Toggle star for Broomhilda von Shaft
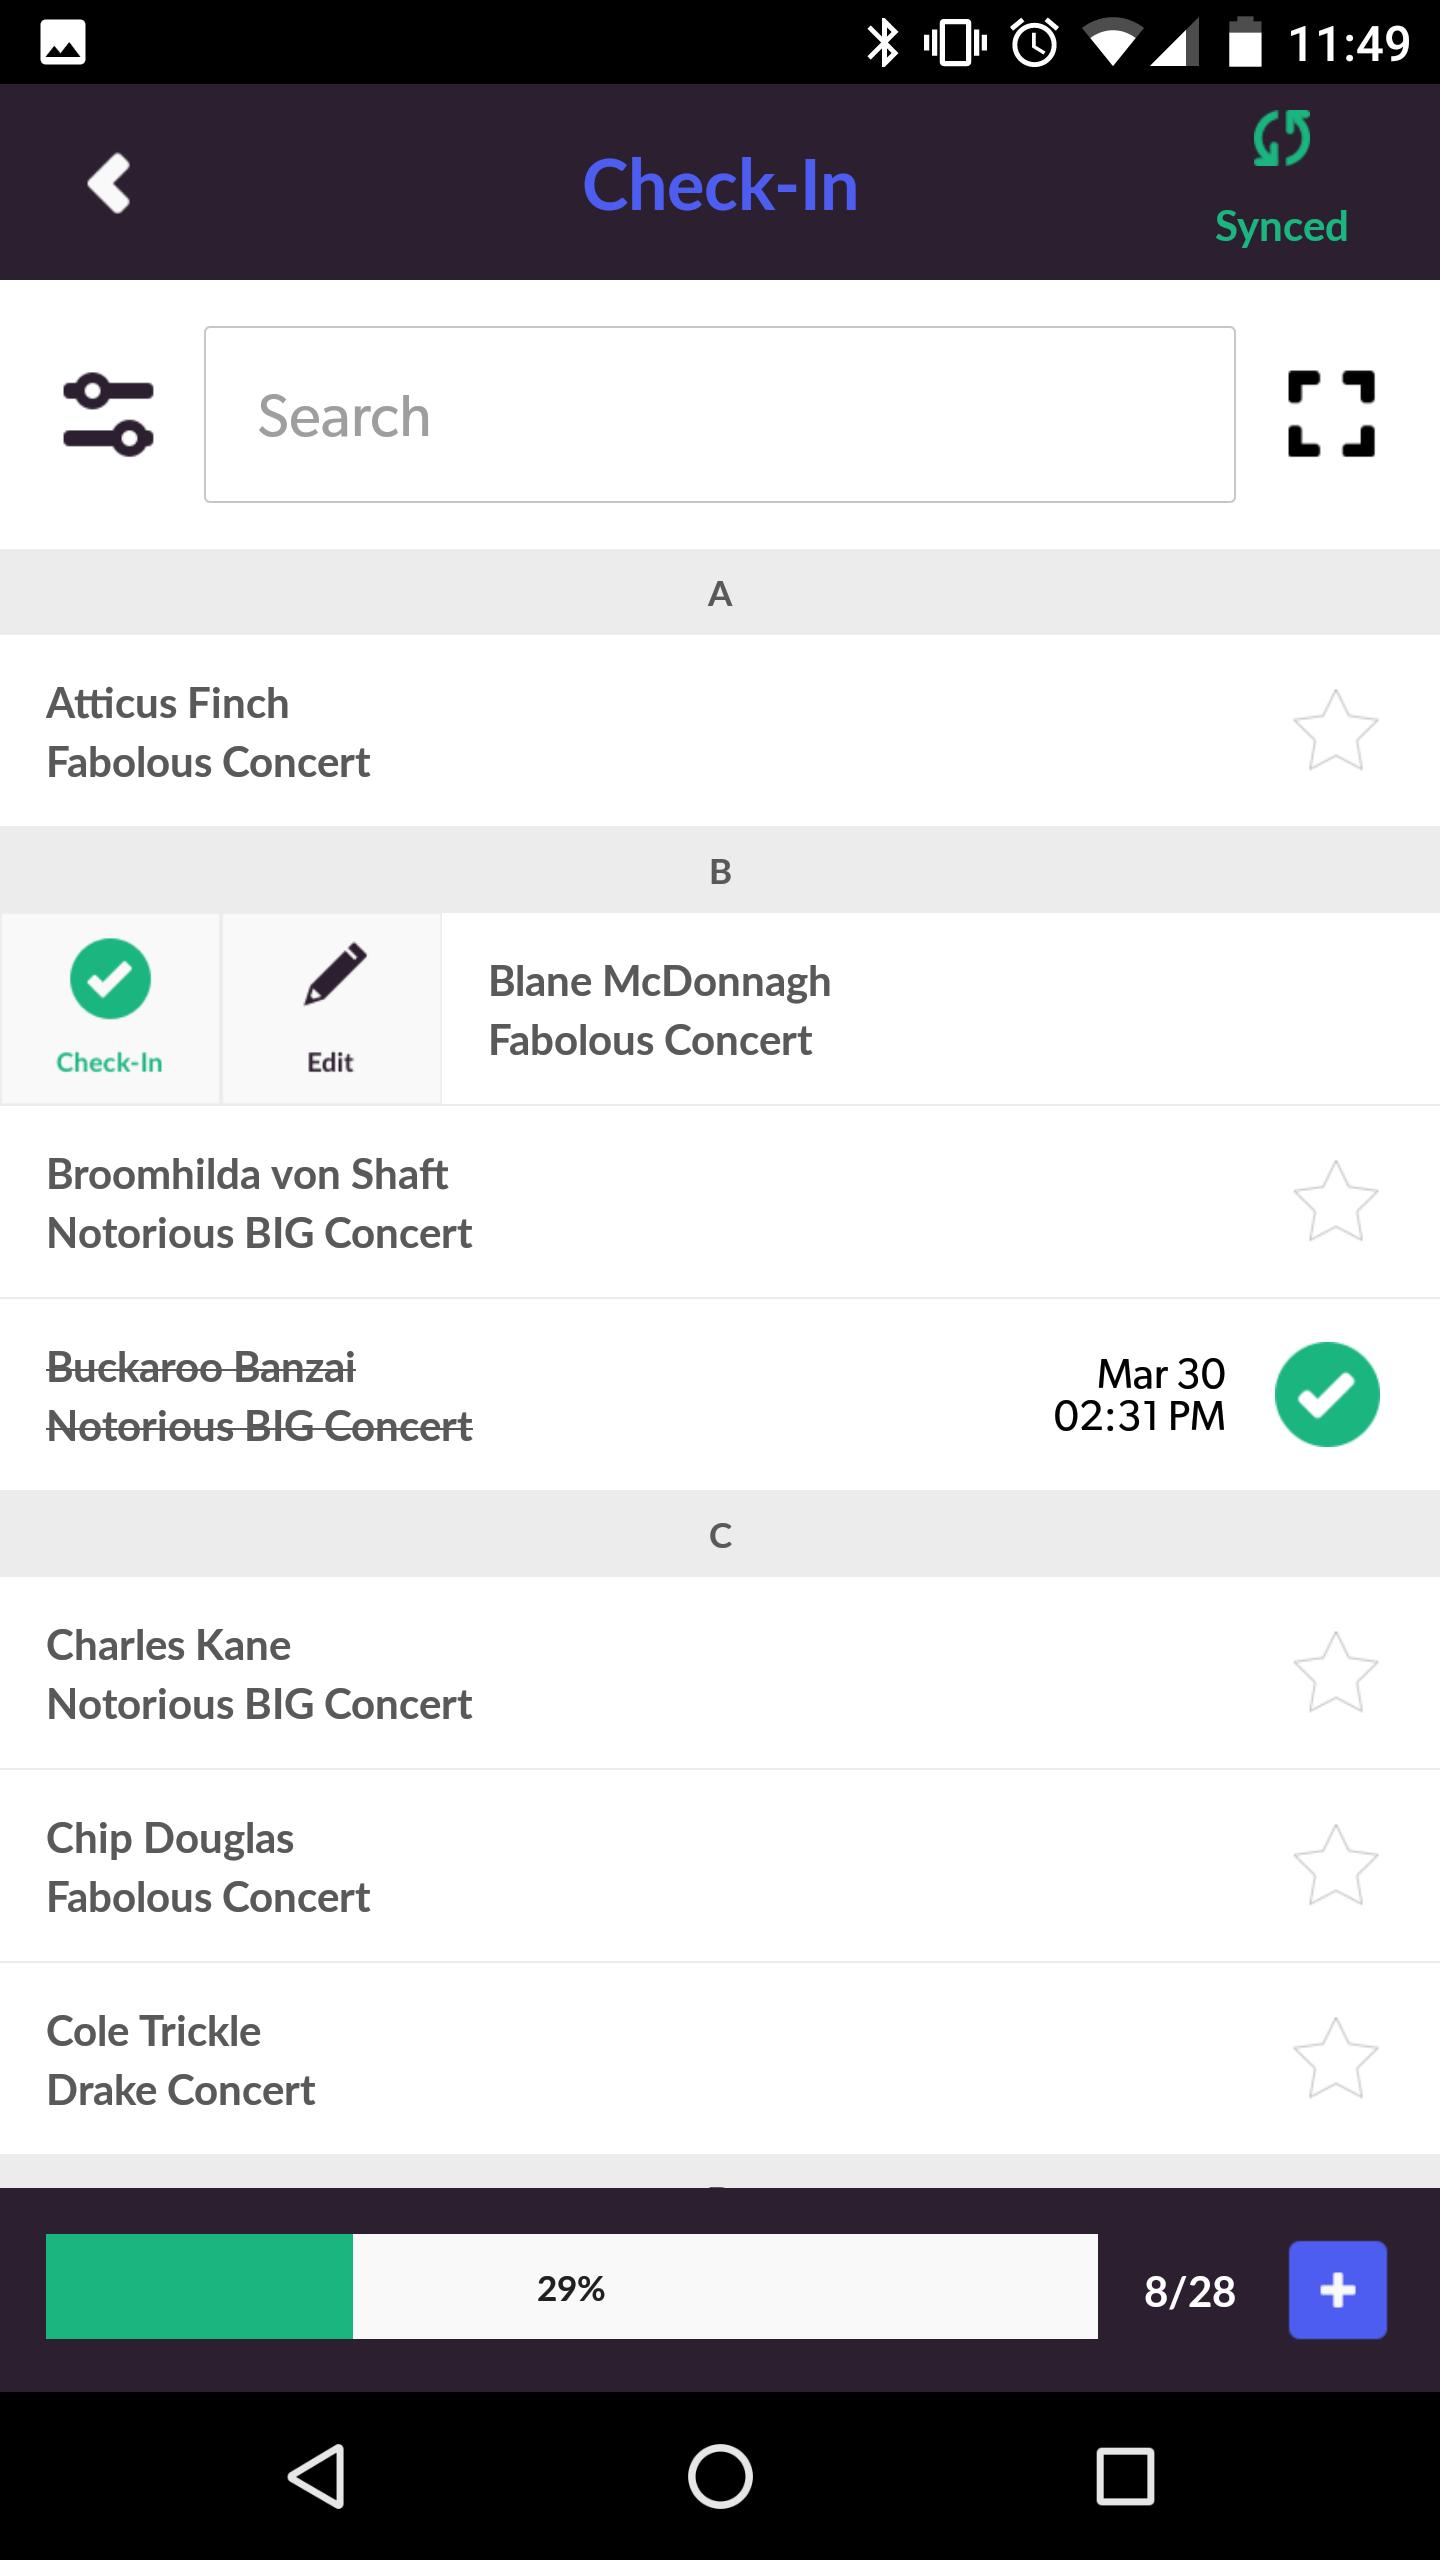This screenshot has width=1440, height=2560. click(1335, 1202)
